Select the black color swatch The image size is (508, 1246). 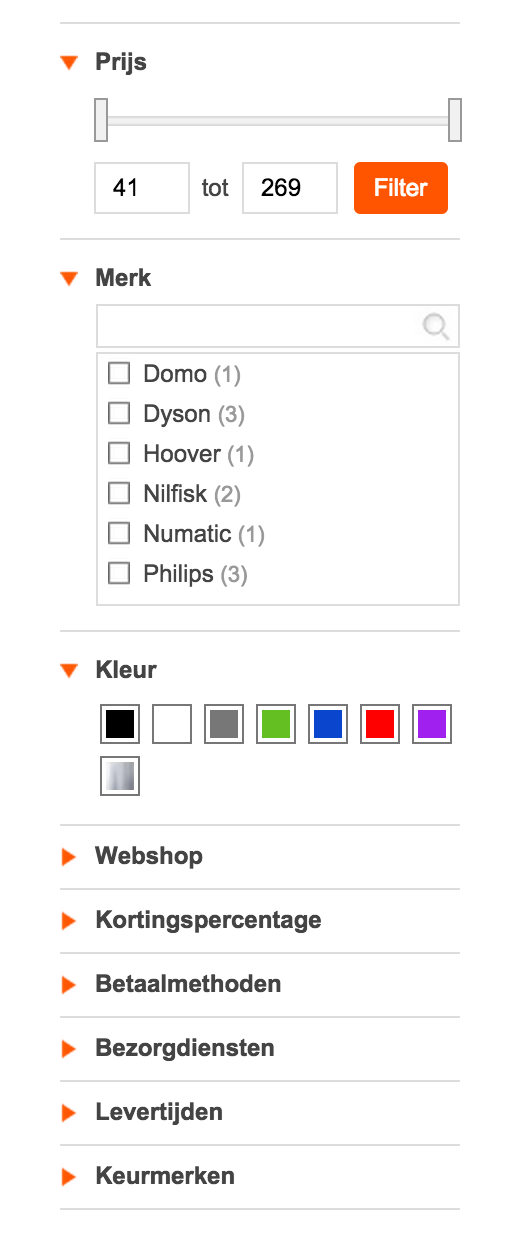coord(120,724)
